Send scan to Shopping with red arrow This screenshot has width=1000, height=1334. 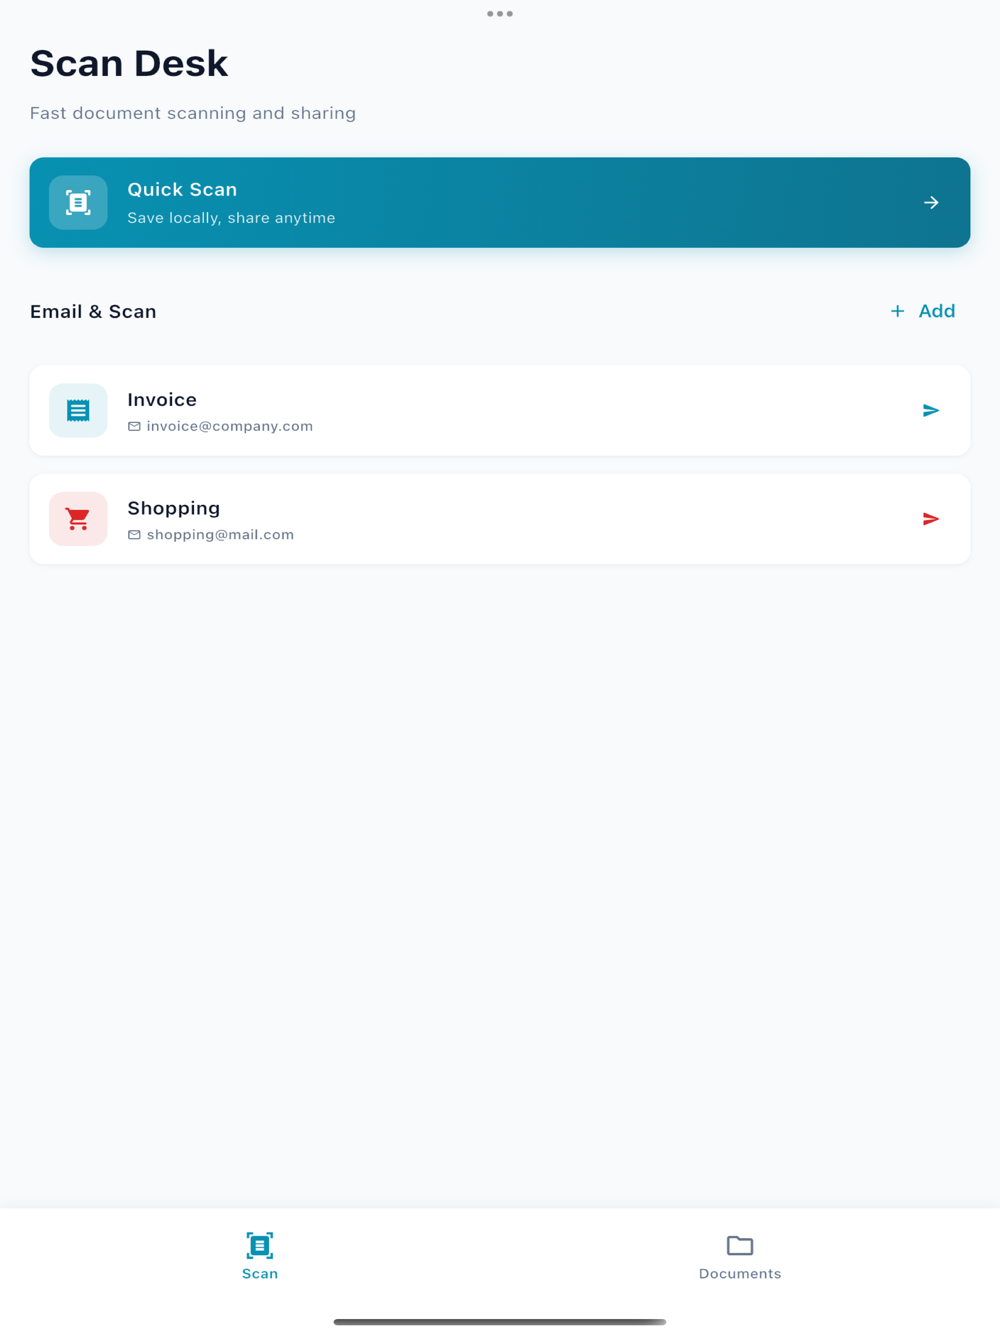(931, 519)
